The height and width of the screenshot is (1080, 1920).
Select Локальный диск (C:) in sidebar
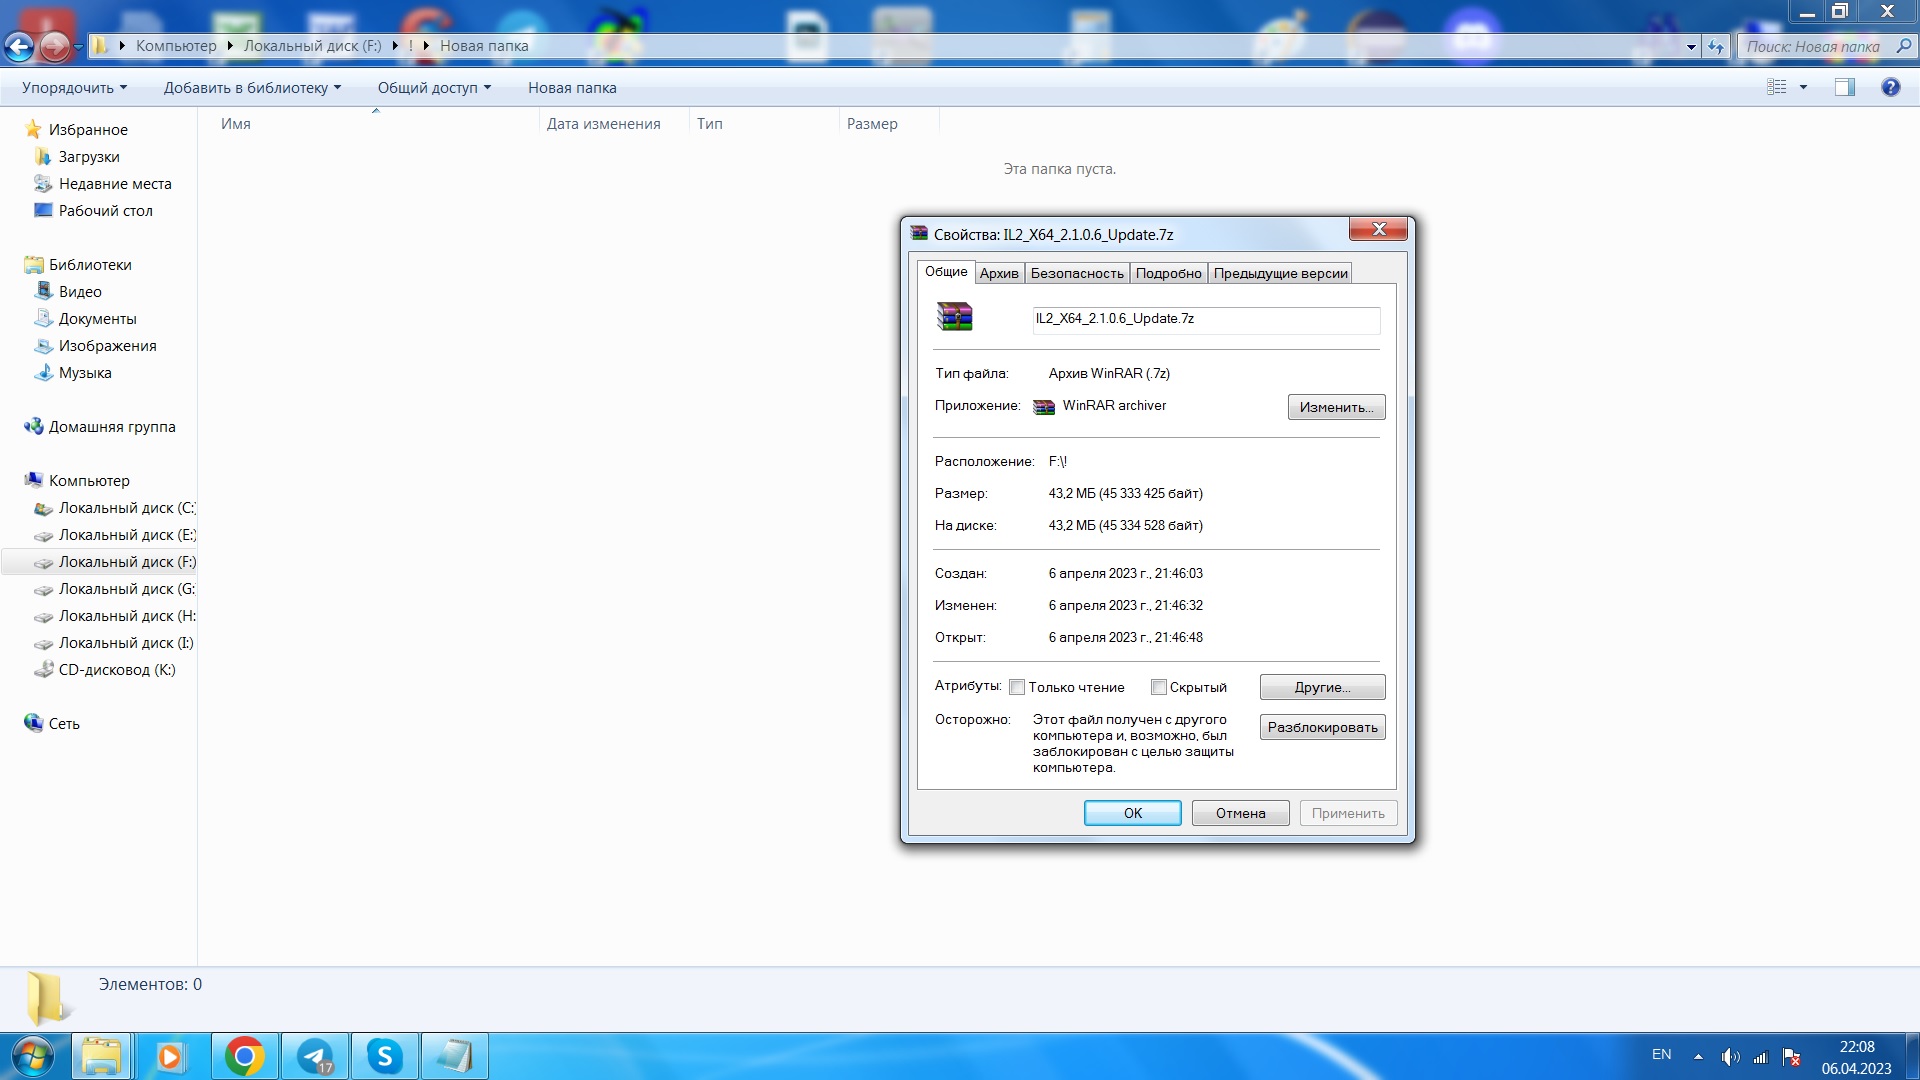[115, 508]
